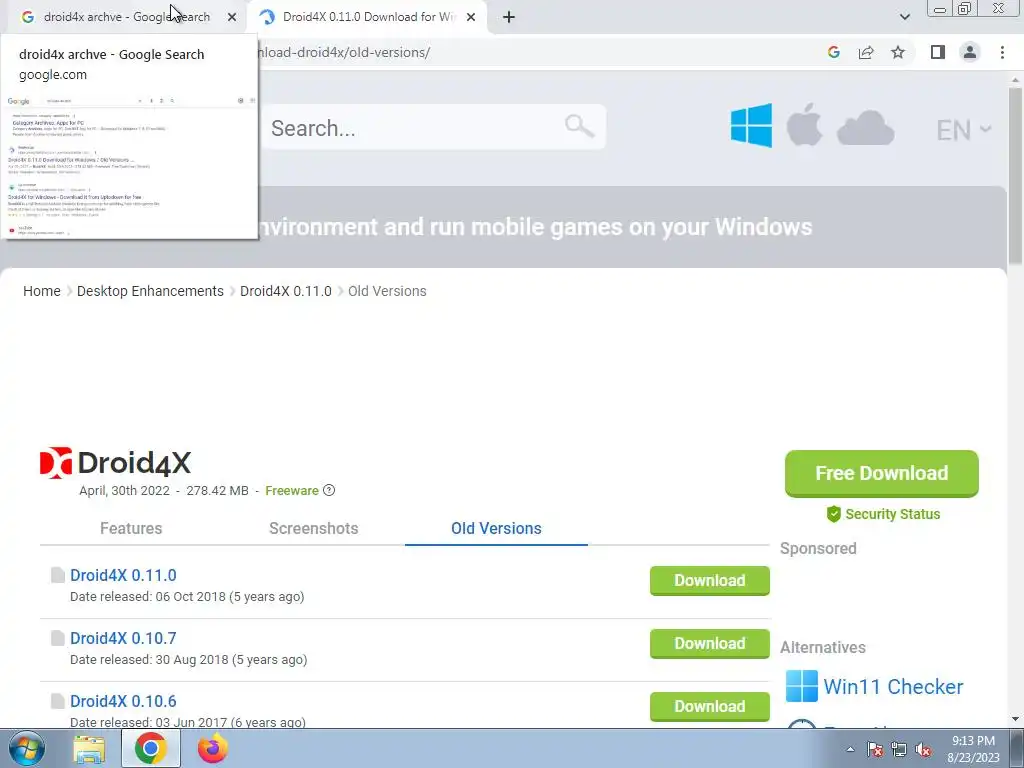This screenshot has height=768, width=1024.
Task: Click the Freeware help question mark icon
Action: pos(329,490)
